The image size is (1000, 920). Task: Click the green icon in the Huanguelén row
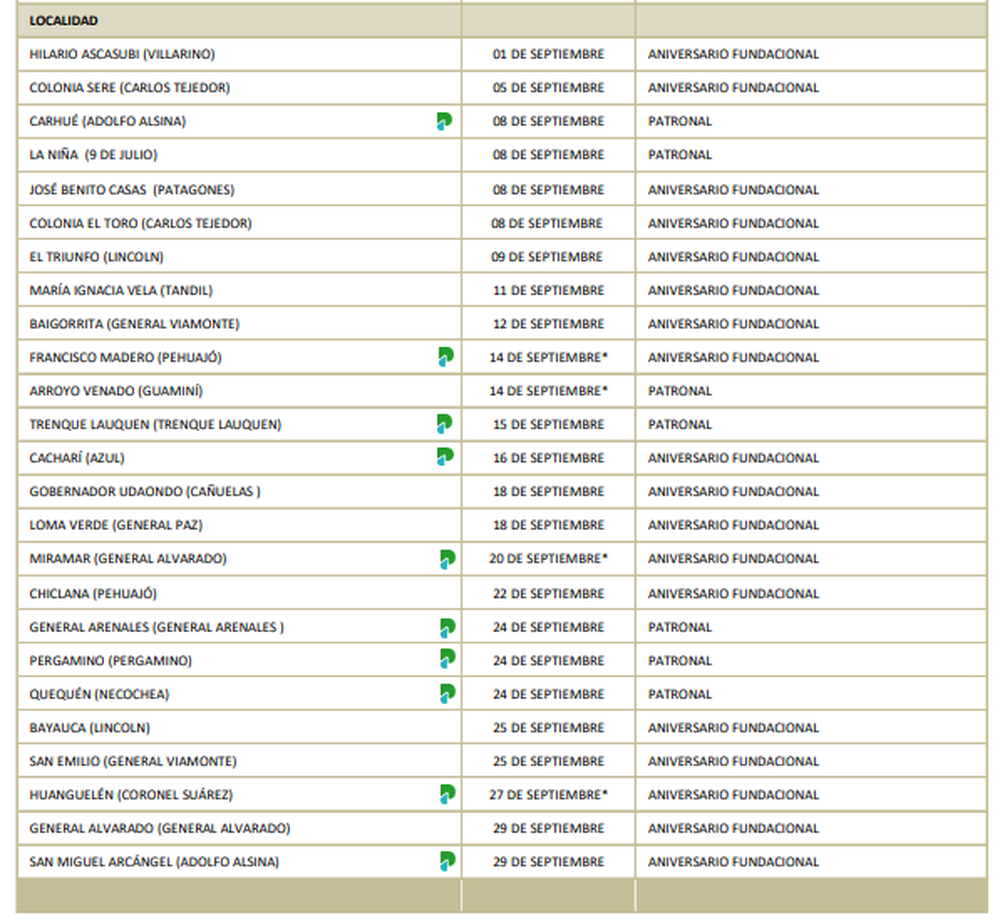click(446, 794)
